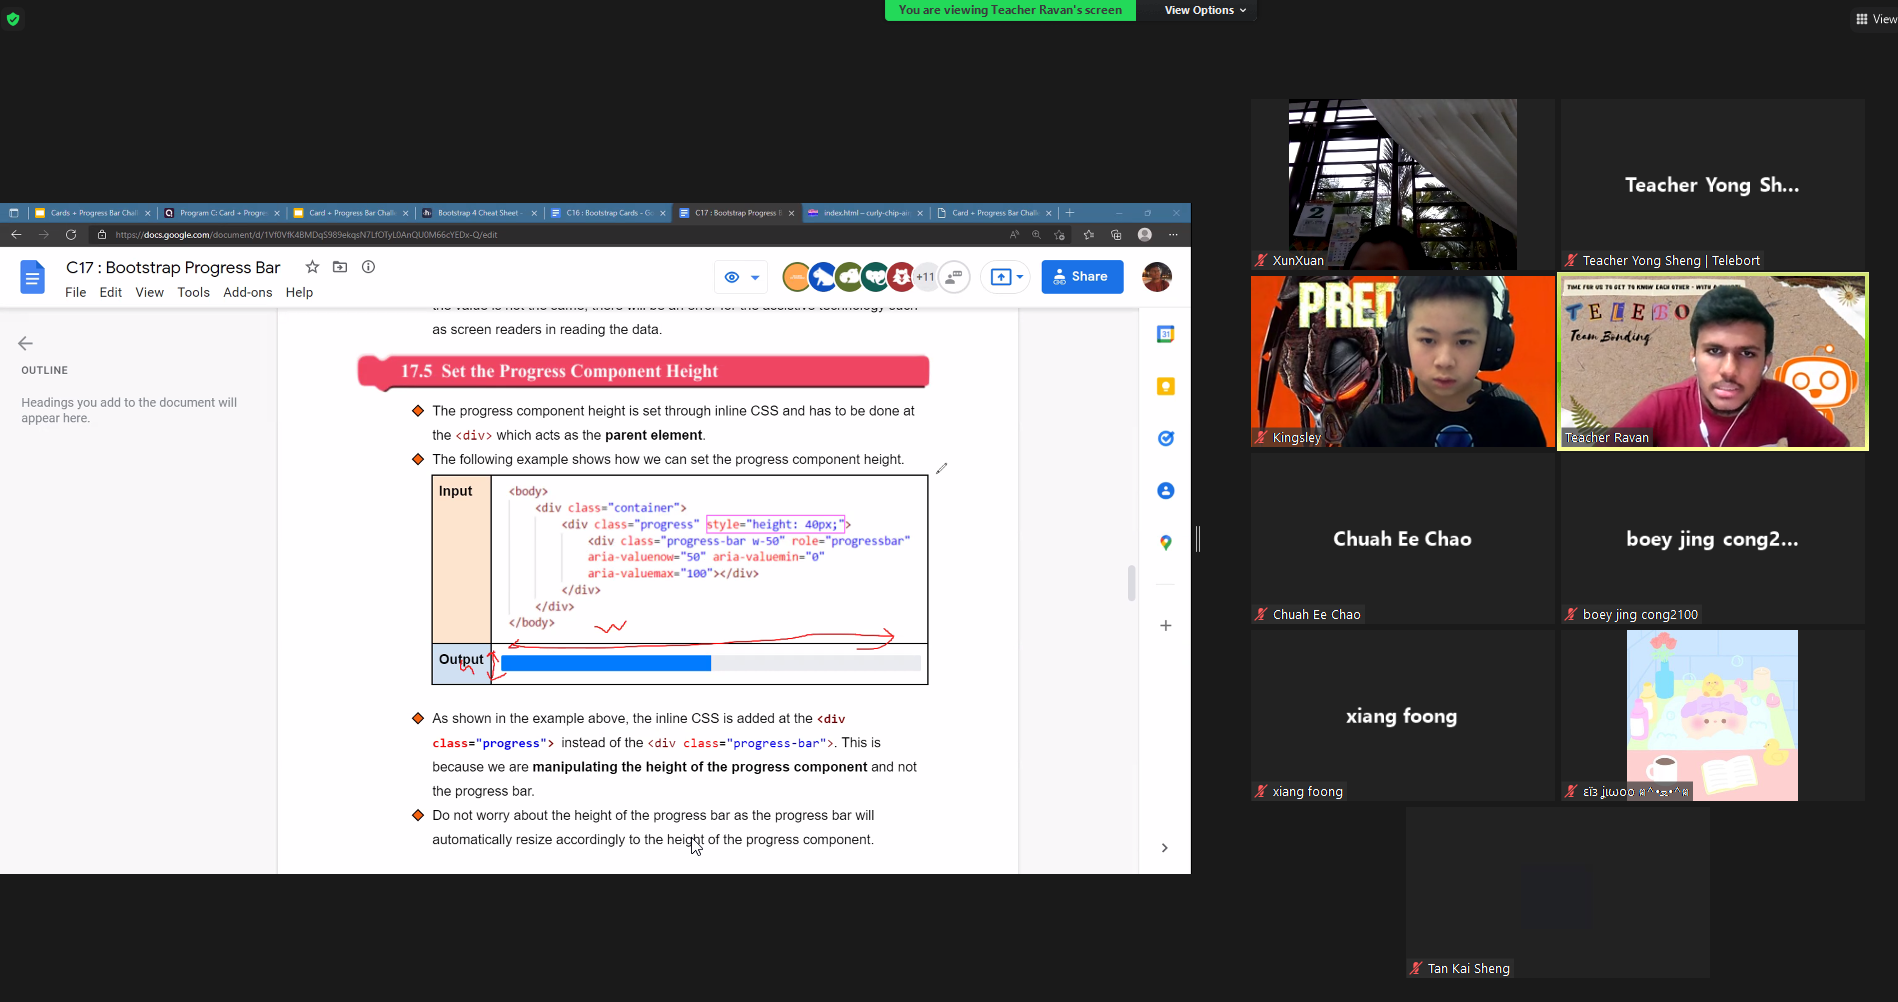Open the viewing mode eye dropdown

point(742,277)
